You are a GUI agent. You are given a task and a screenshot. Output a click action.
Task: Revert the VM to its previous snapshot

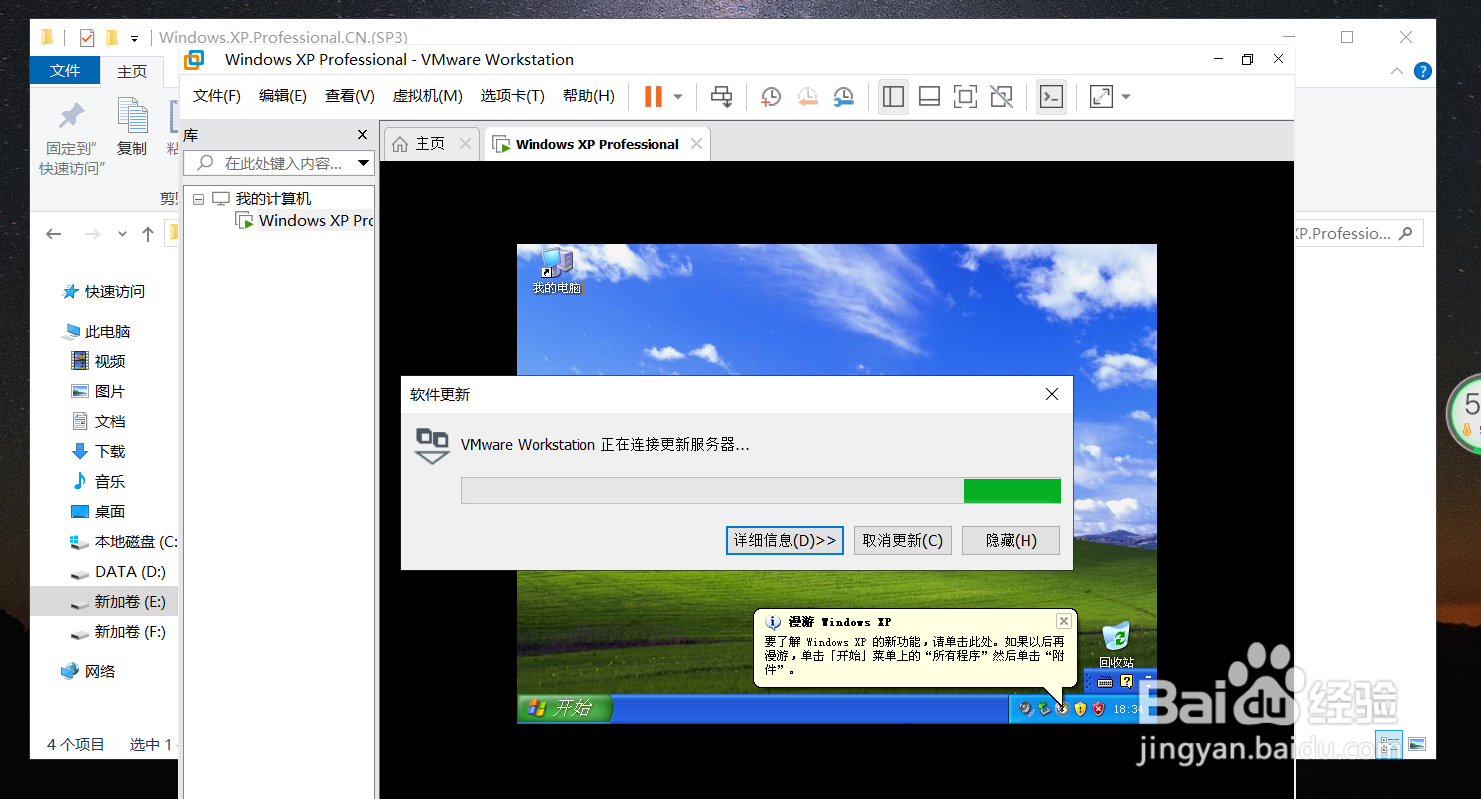pyautogui.click(x=807, y=96)
